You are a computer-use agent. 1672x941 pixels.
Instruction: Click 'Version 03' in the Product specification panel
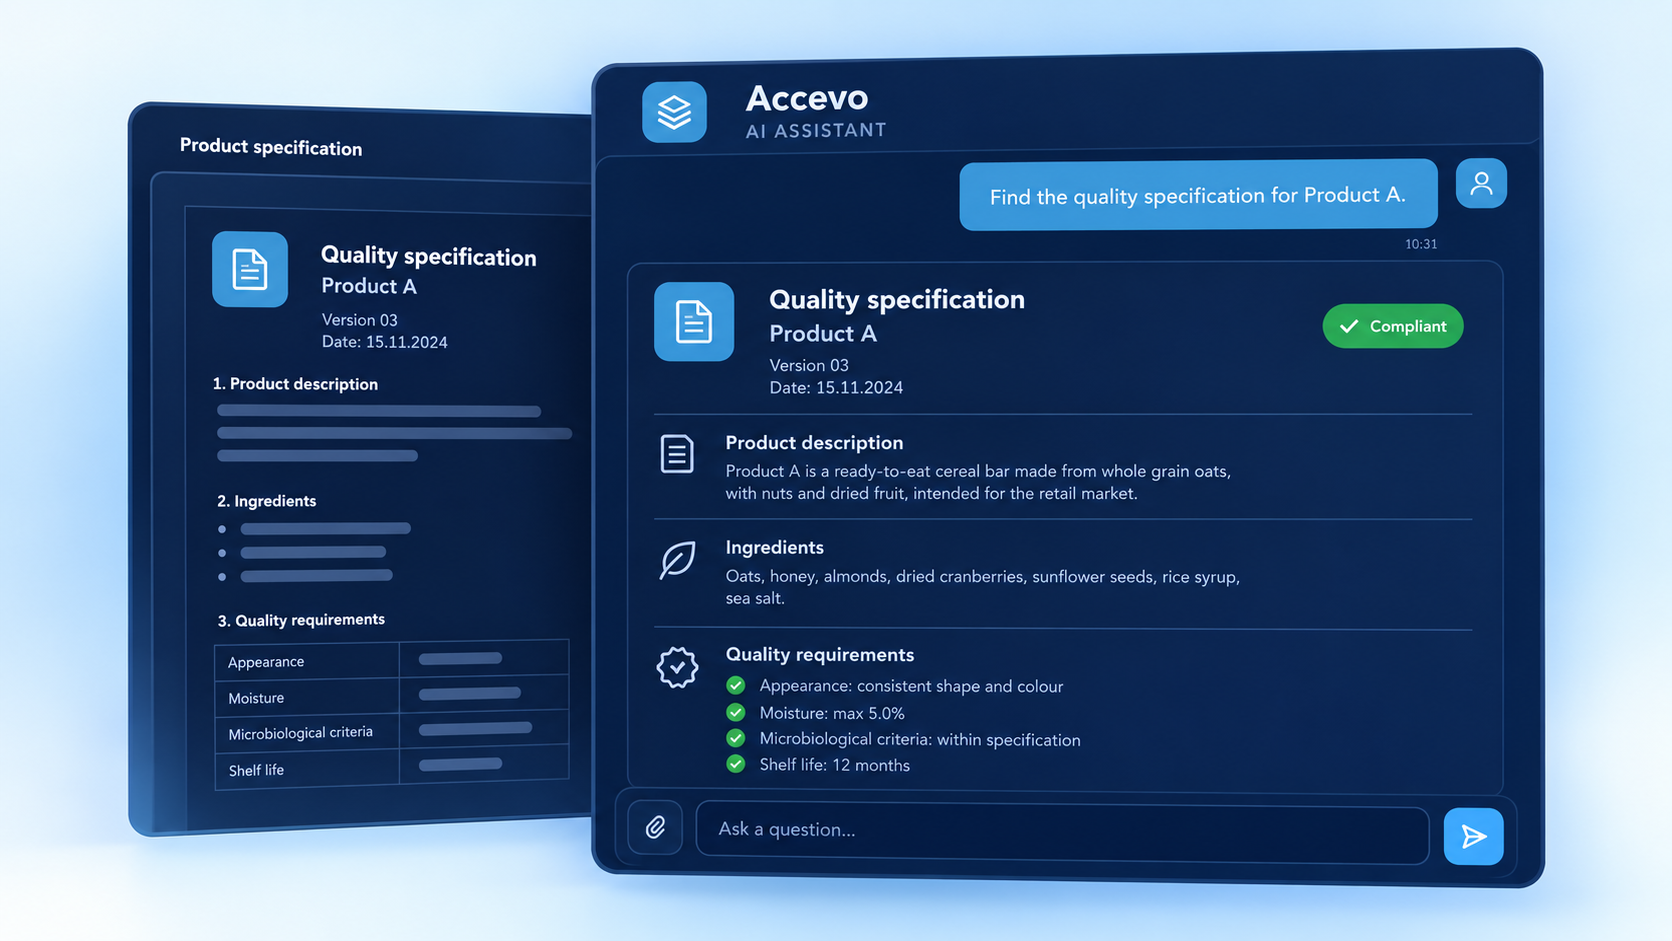[360, 320]
